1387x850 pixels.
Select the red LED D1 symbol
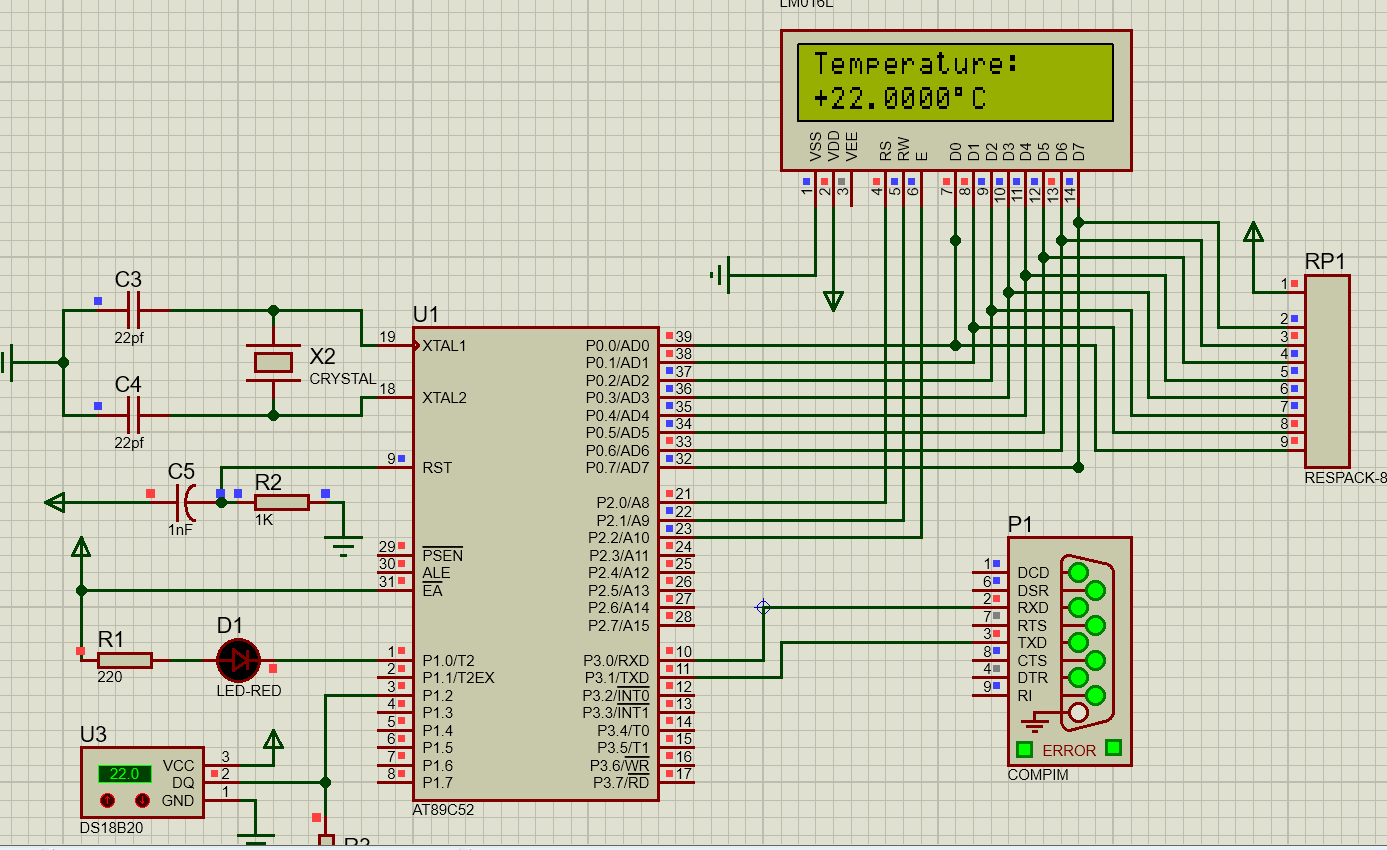coord(238,659)
